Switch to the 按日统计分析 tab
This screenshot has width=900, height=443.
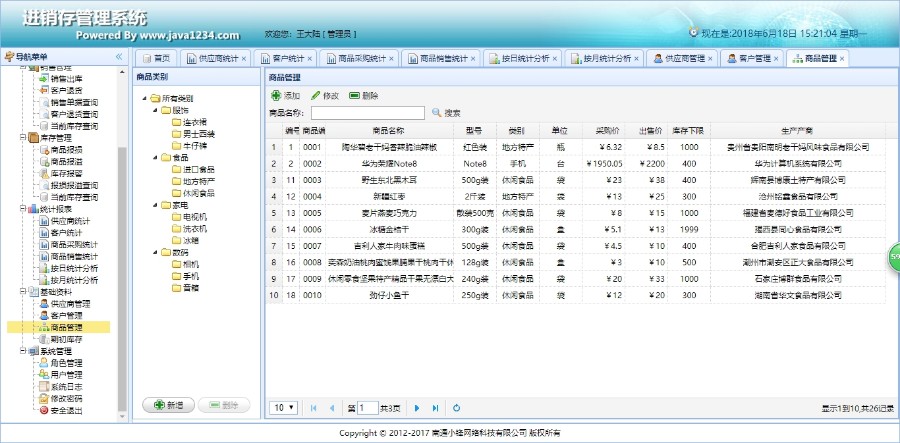[521, 58]
